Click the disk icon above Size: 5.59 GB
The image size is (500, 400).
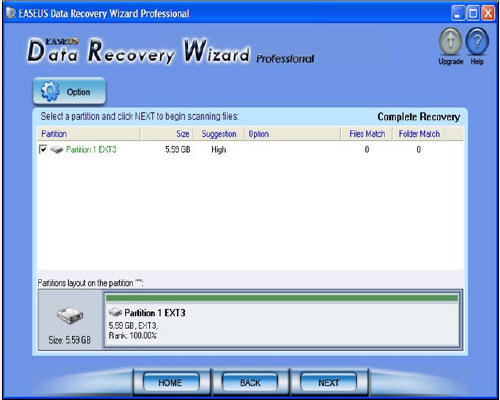[69, 315]
